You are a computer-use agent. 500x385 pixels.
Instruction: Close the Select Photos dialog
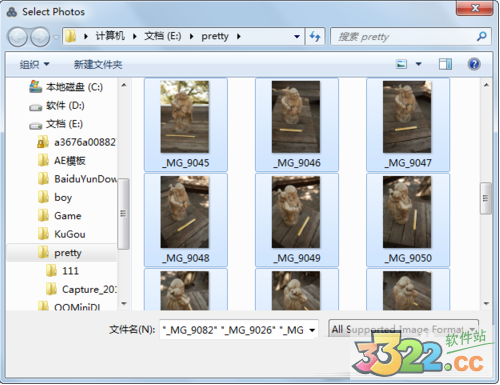475,8
